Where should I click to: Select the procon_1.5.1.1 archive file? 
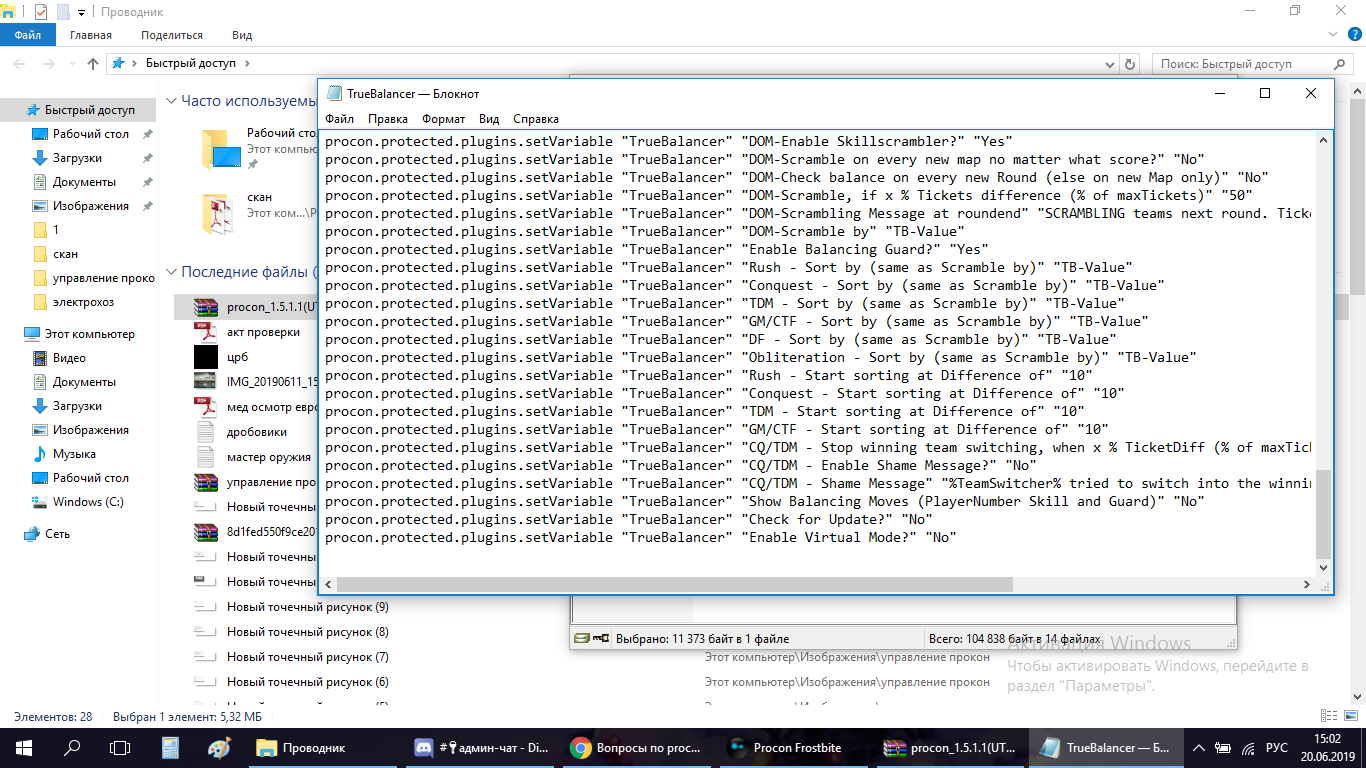270,307
